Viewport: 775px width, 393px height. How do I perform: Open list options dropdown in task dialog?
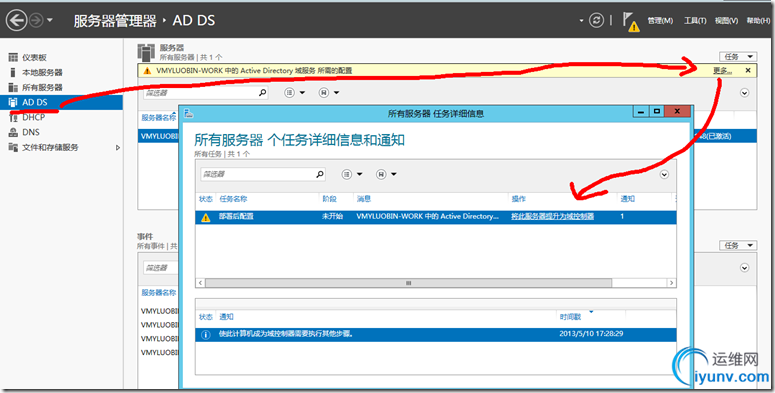coord(352,174)
